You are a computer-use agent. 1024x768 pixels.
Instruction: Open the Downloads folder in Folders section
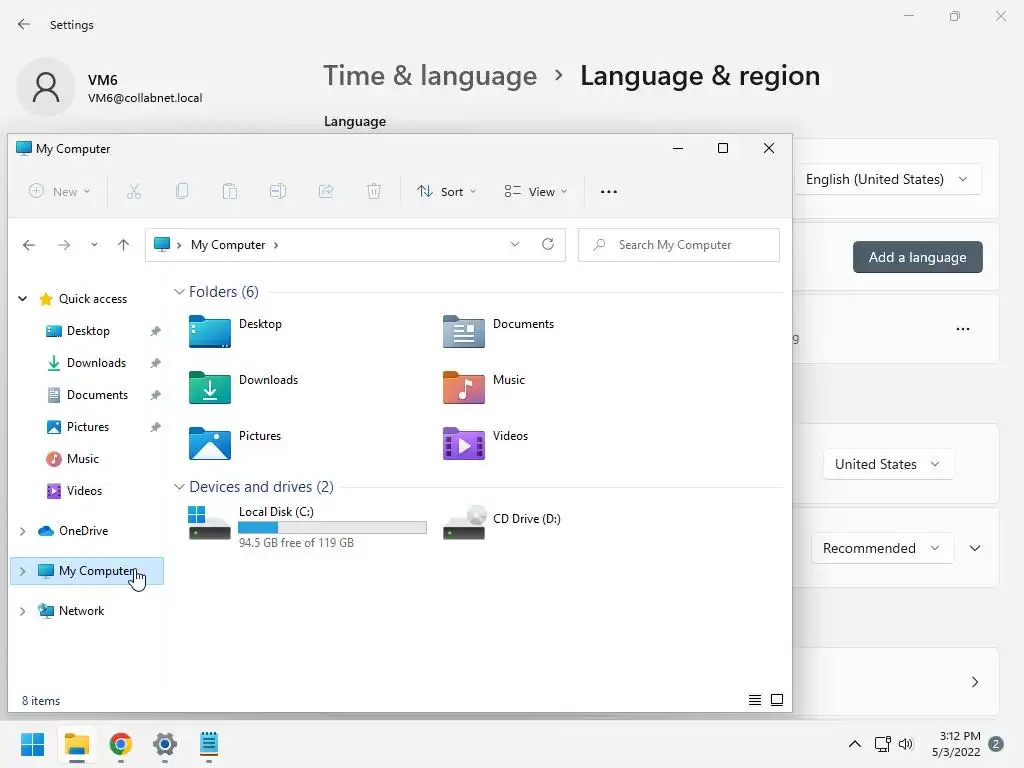(210, 387)
